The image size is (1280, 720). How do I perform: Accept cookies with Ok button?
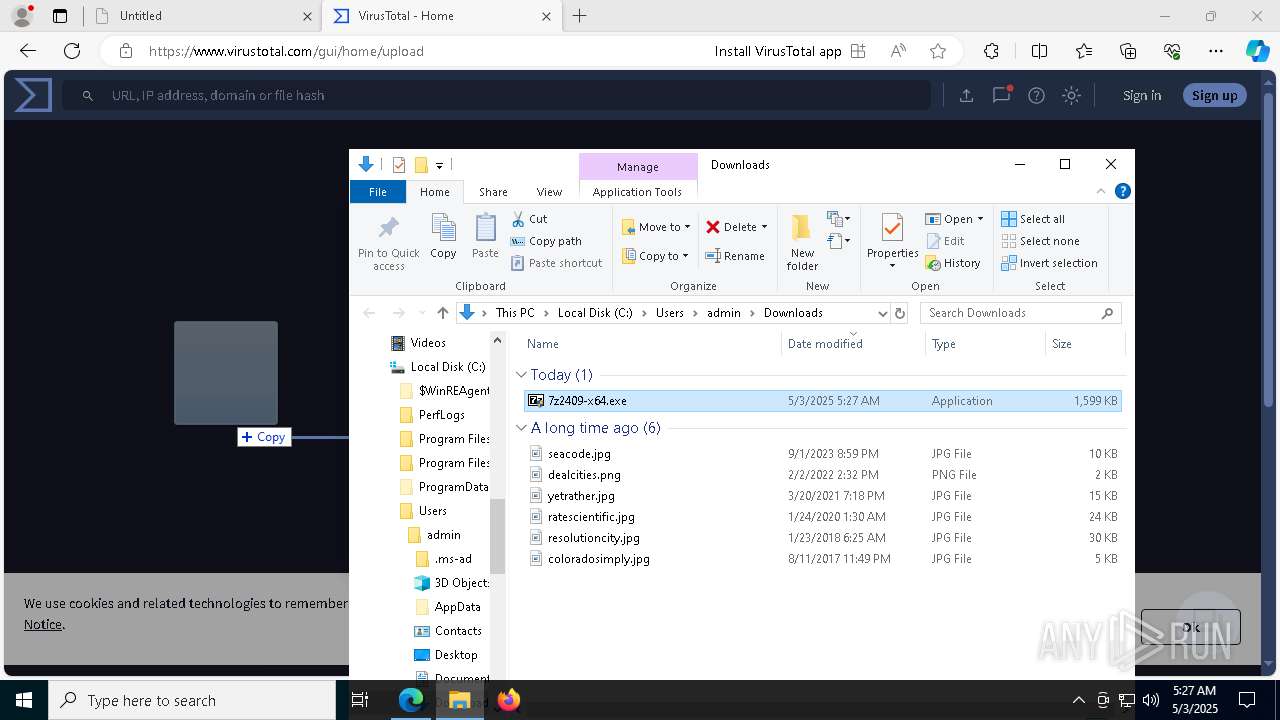click(1191, 627)
